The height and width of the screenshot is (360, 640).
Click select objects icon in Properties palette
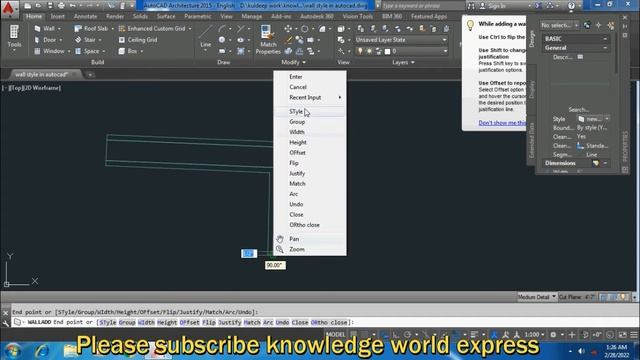(599, 25)
